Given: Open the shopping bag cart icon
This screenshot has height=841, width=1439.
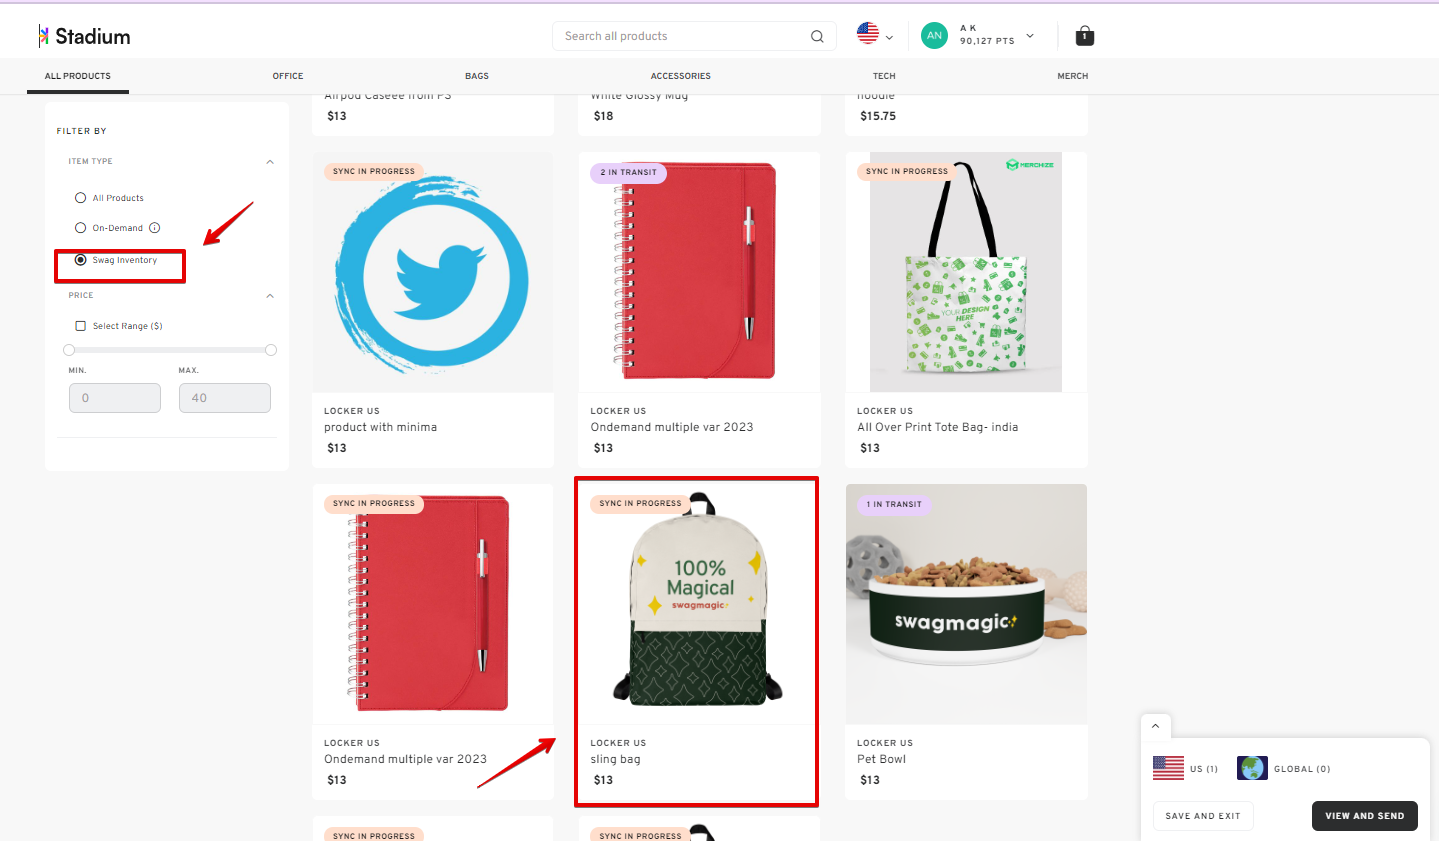Looking at the screenshot, I should (x=1084, y=35).
